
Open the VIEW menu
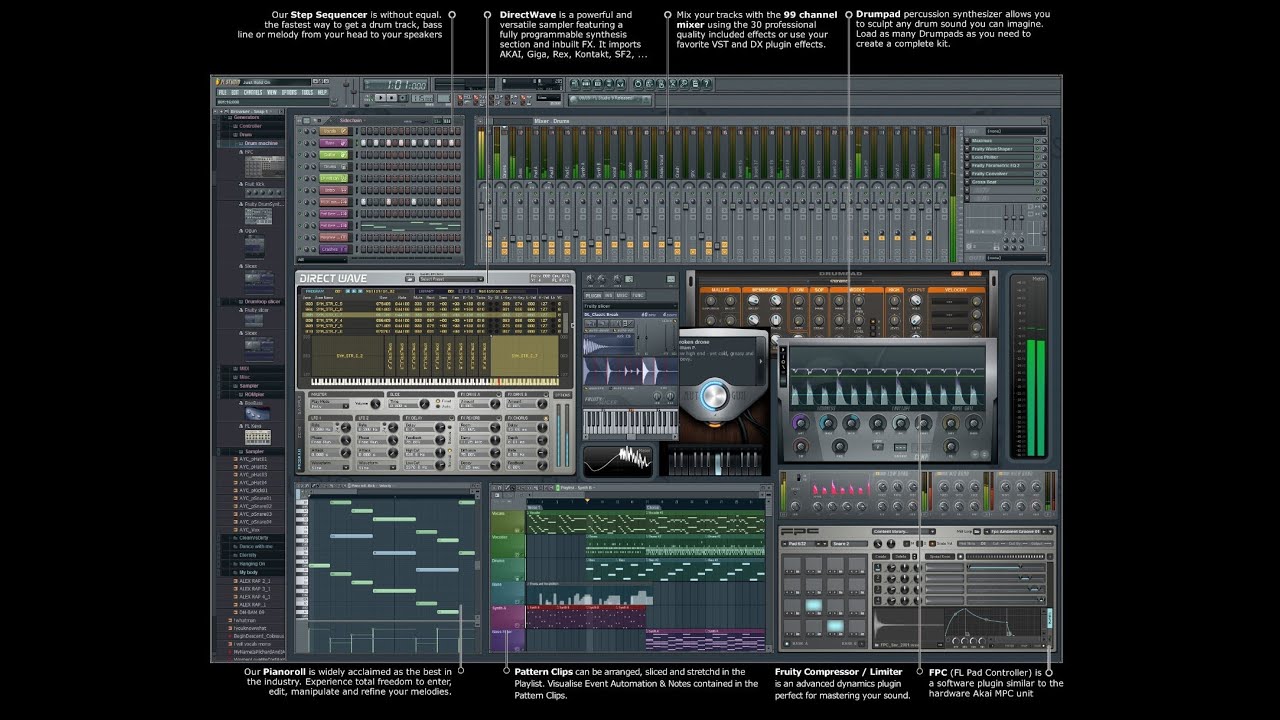tap(272, 92)
